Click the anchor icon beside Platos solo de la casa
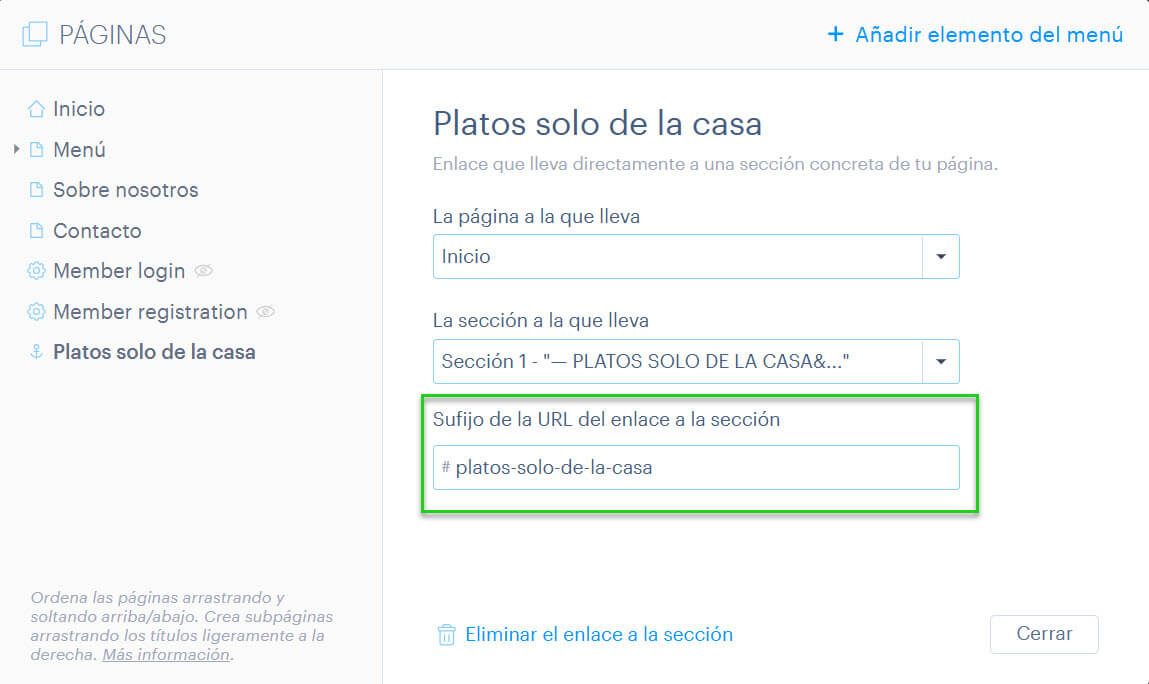Image resolution: width=1149 pixels, height=684 pixels. coord(36,352)
